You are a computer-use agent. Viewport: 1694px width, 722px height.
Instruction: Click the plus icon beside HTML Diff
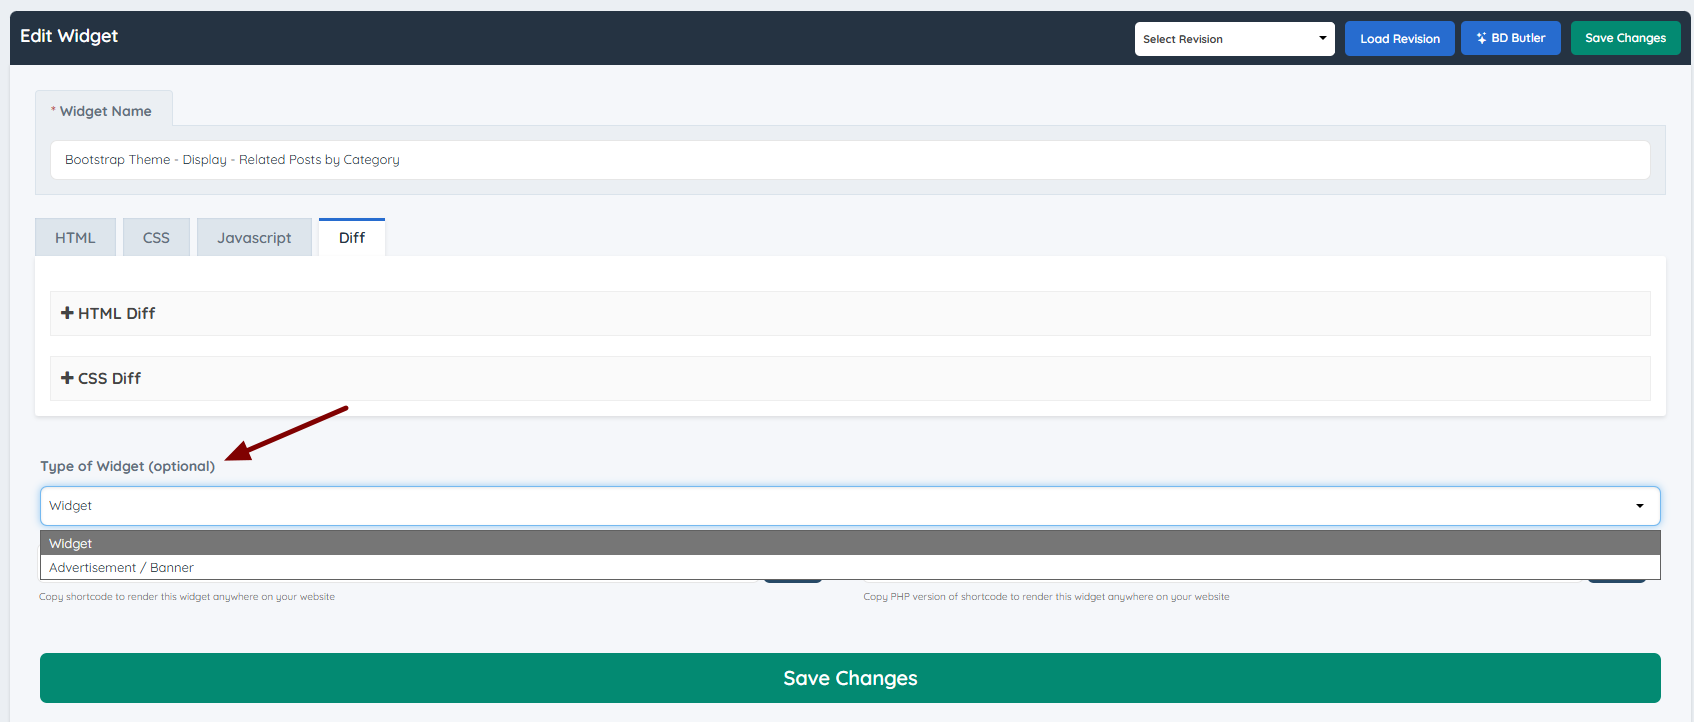coord(67,313)
